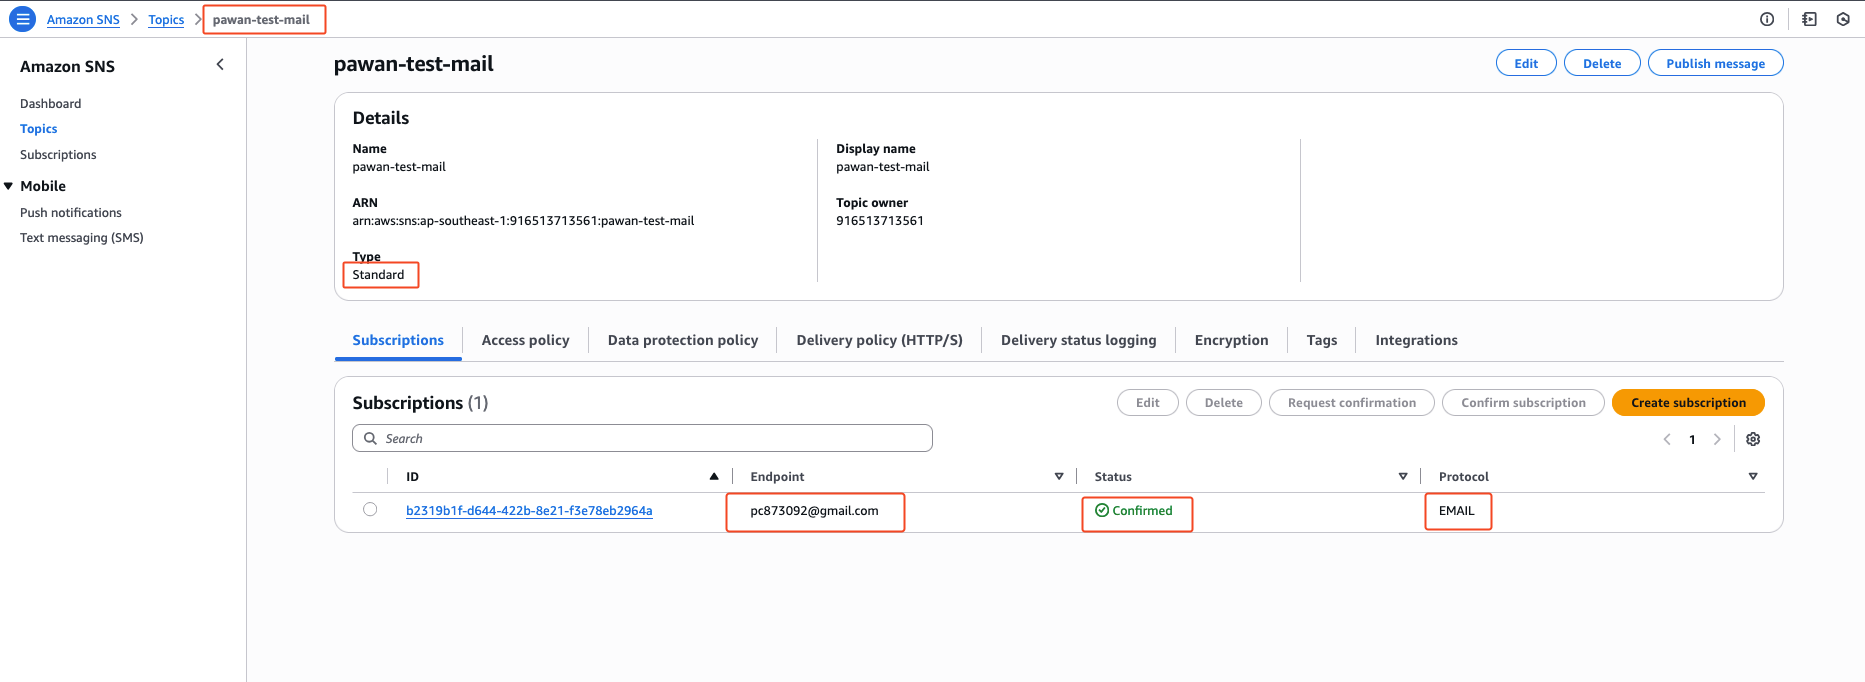Click the topic ARN value text
This screenshot has height=682, width=1865.
[x=523, y=221]
